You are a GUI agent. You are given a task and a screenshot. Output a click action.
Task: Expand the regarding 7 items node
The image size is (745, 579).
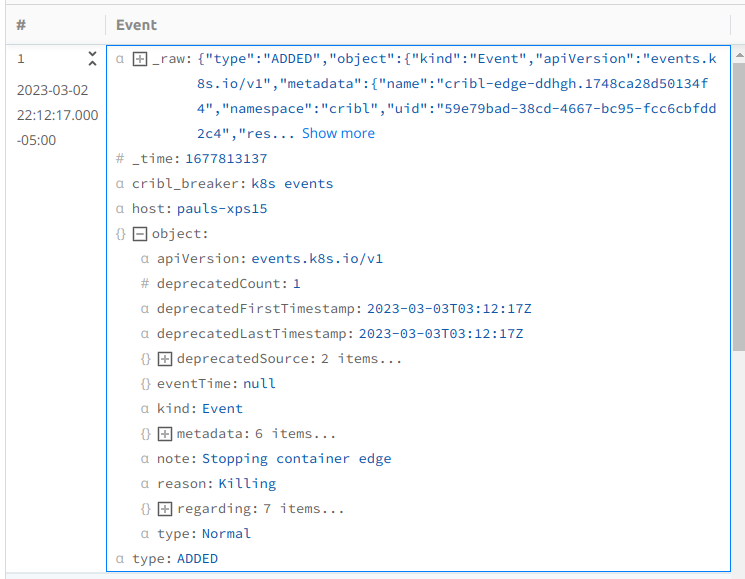165,509
